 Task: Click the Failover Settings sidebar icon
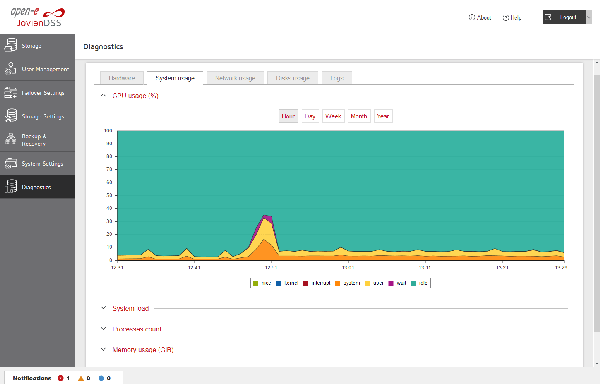[x=11, y=93]
